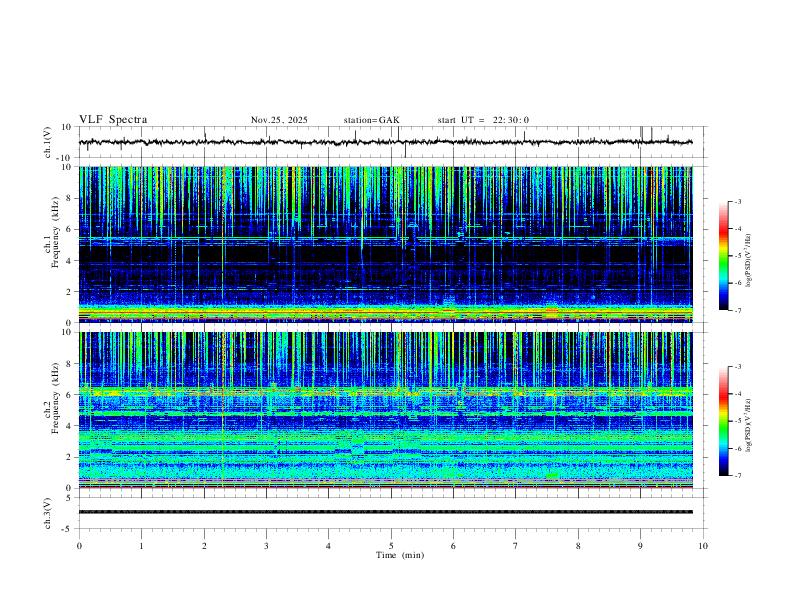Screen dimensions: 792x612
Task: Click the time axis tick label "4"
Action: pyautogui.click(x=328, y=546)
